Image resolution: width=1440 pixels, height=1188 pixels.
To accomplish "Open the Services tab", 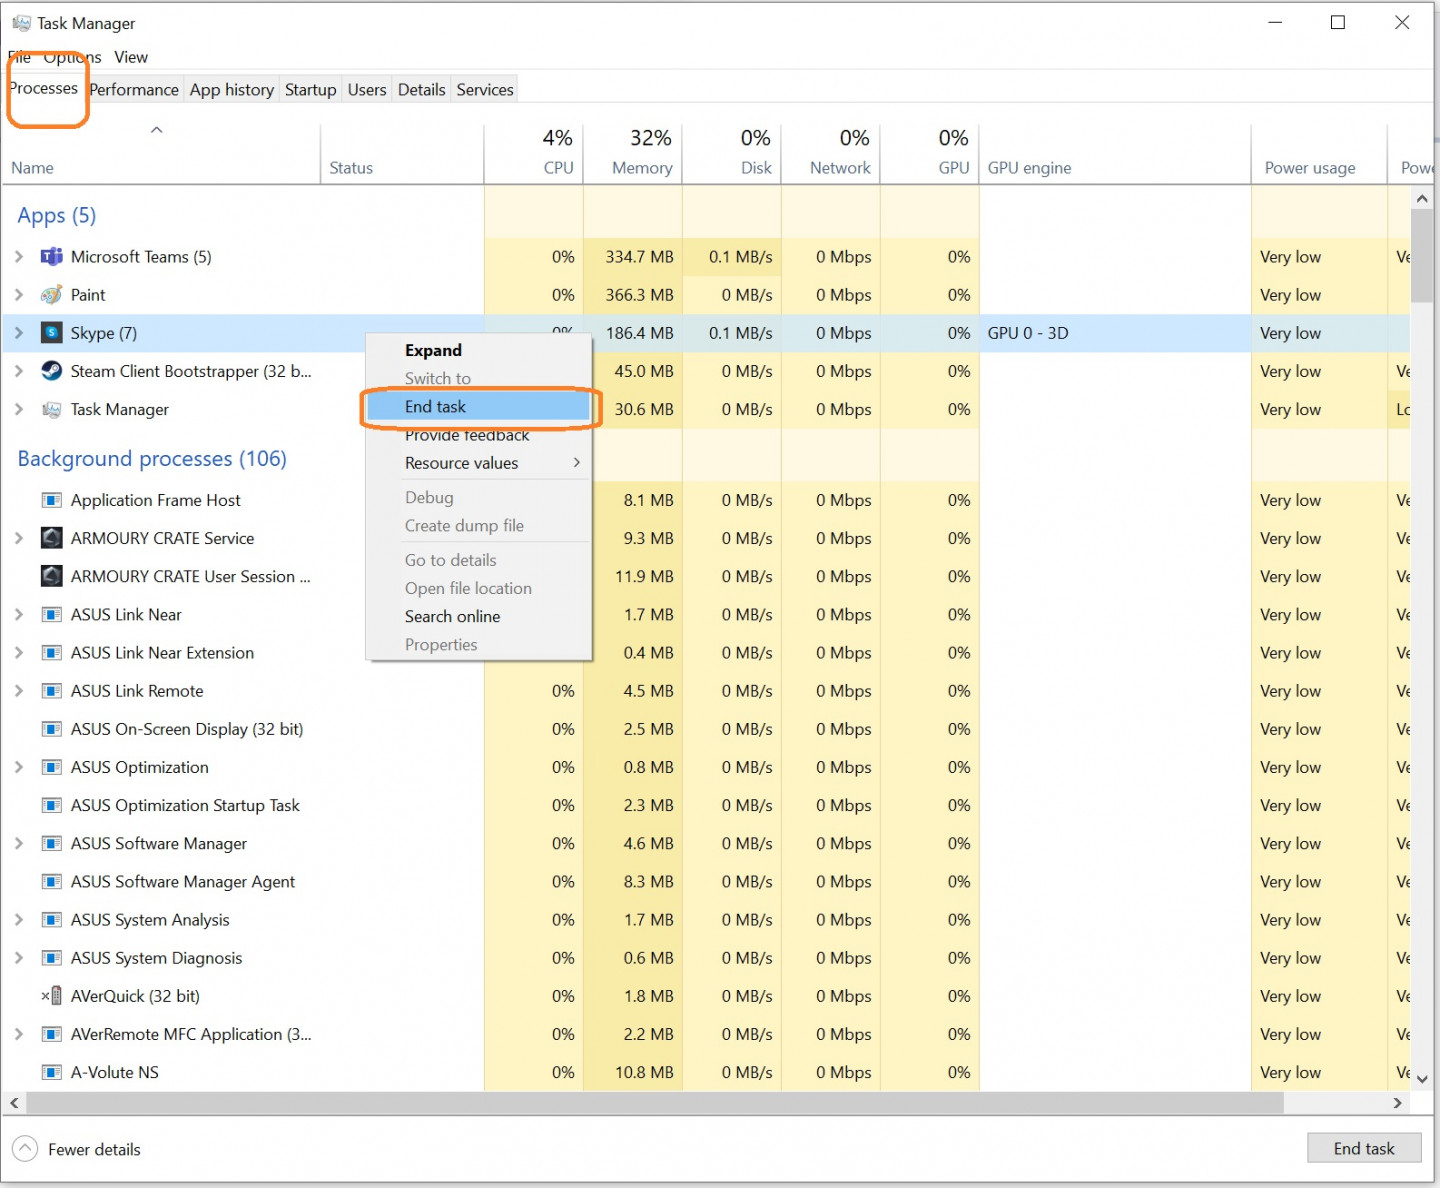I will (485, 89).
